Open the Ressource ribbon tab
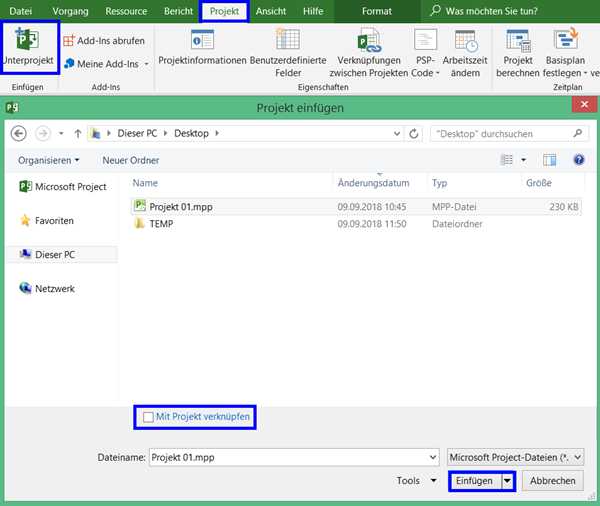 tap(126, 11)
